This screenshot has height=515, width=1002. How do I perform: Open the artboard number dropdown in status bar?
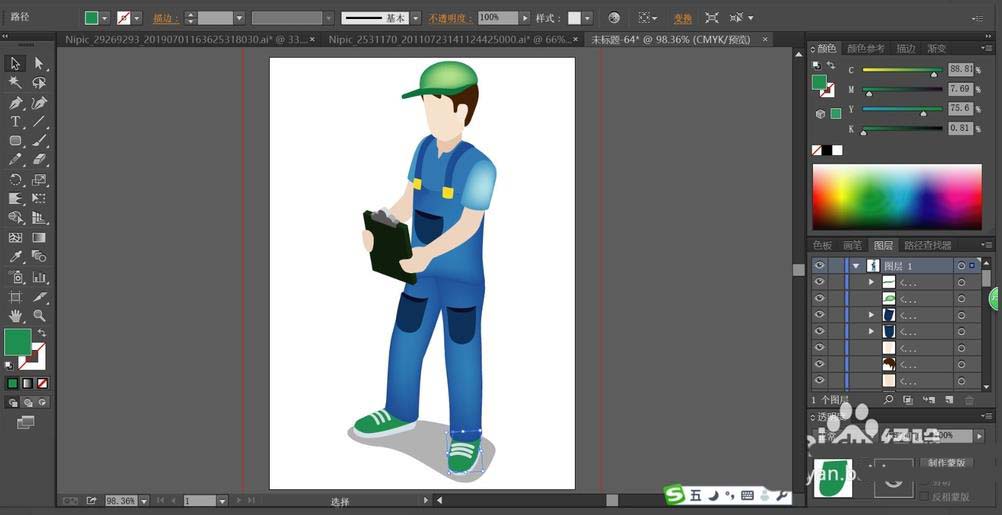222,501
